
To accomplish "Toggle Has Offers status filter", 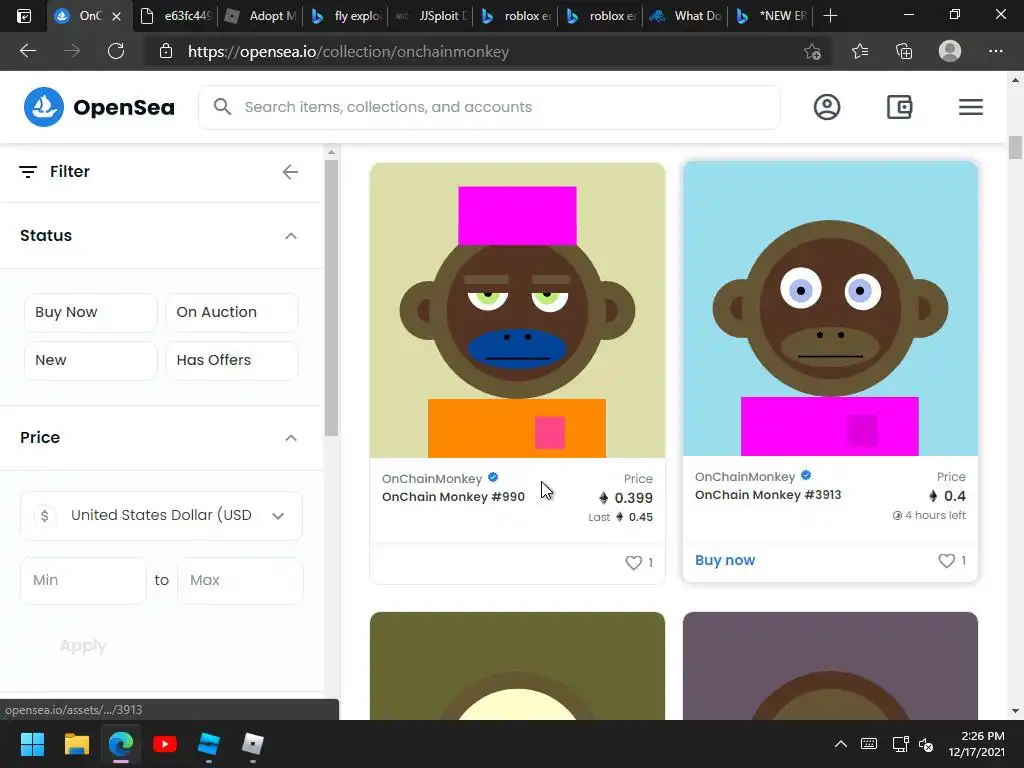I will pyautogui.click(x=232, y=360).
